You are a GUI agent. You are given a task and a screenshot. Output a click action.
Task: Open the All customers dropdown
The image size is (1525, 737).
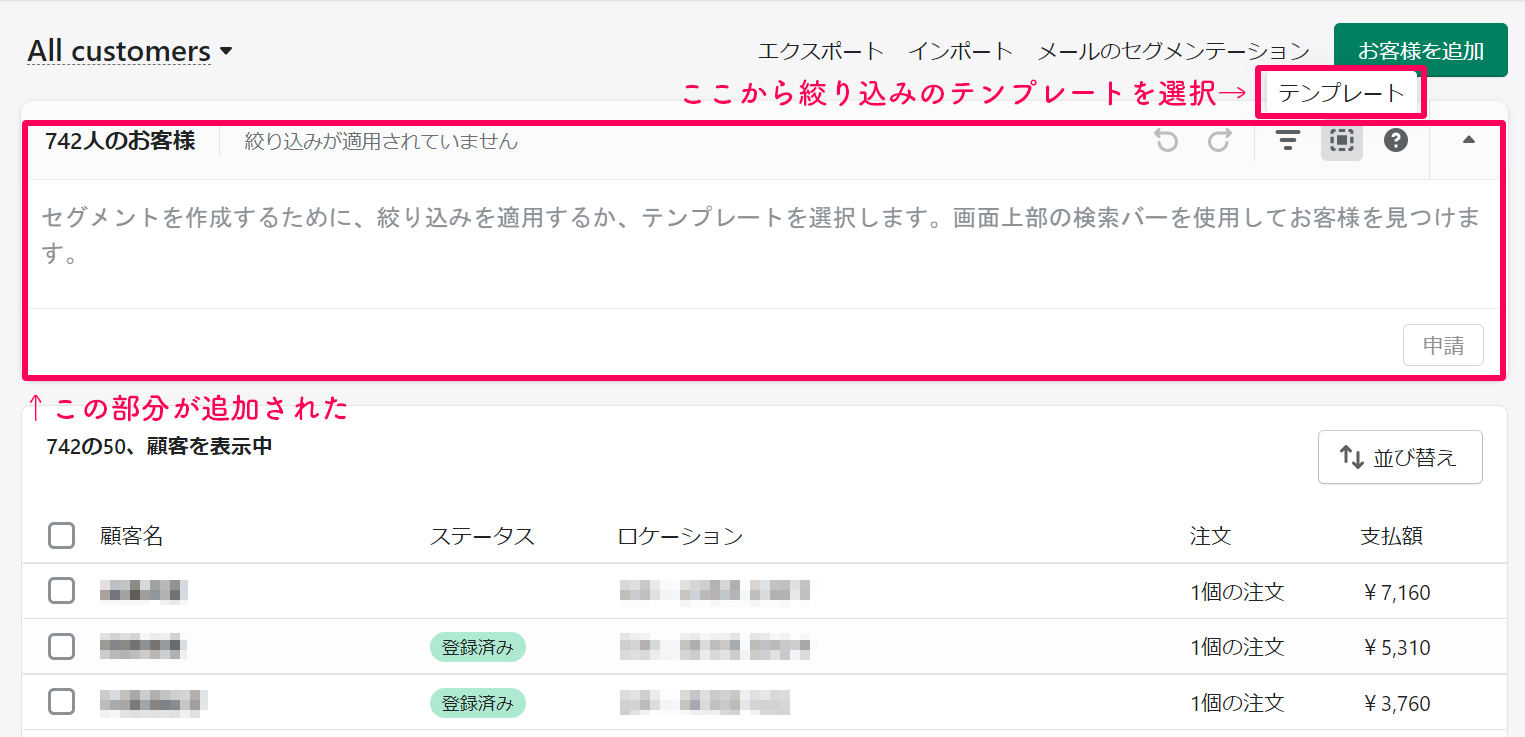click(130, 51)
